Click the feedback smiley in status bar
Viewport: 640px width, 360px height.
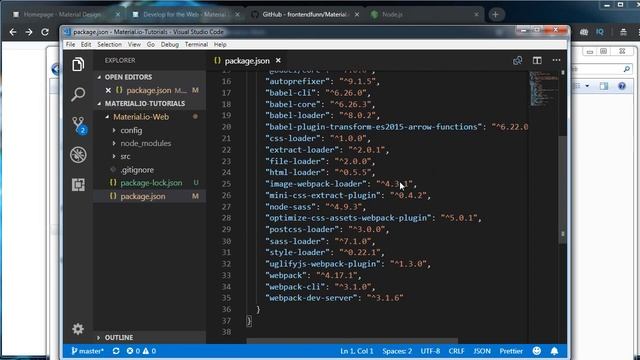[x=537, y=351]
